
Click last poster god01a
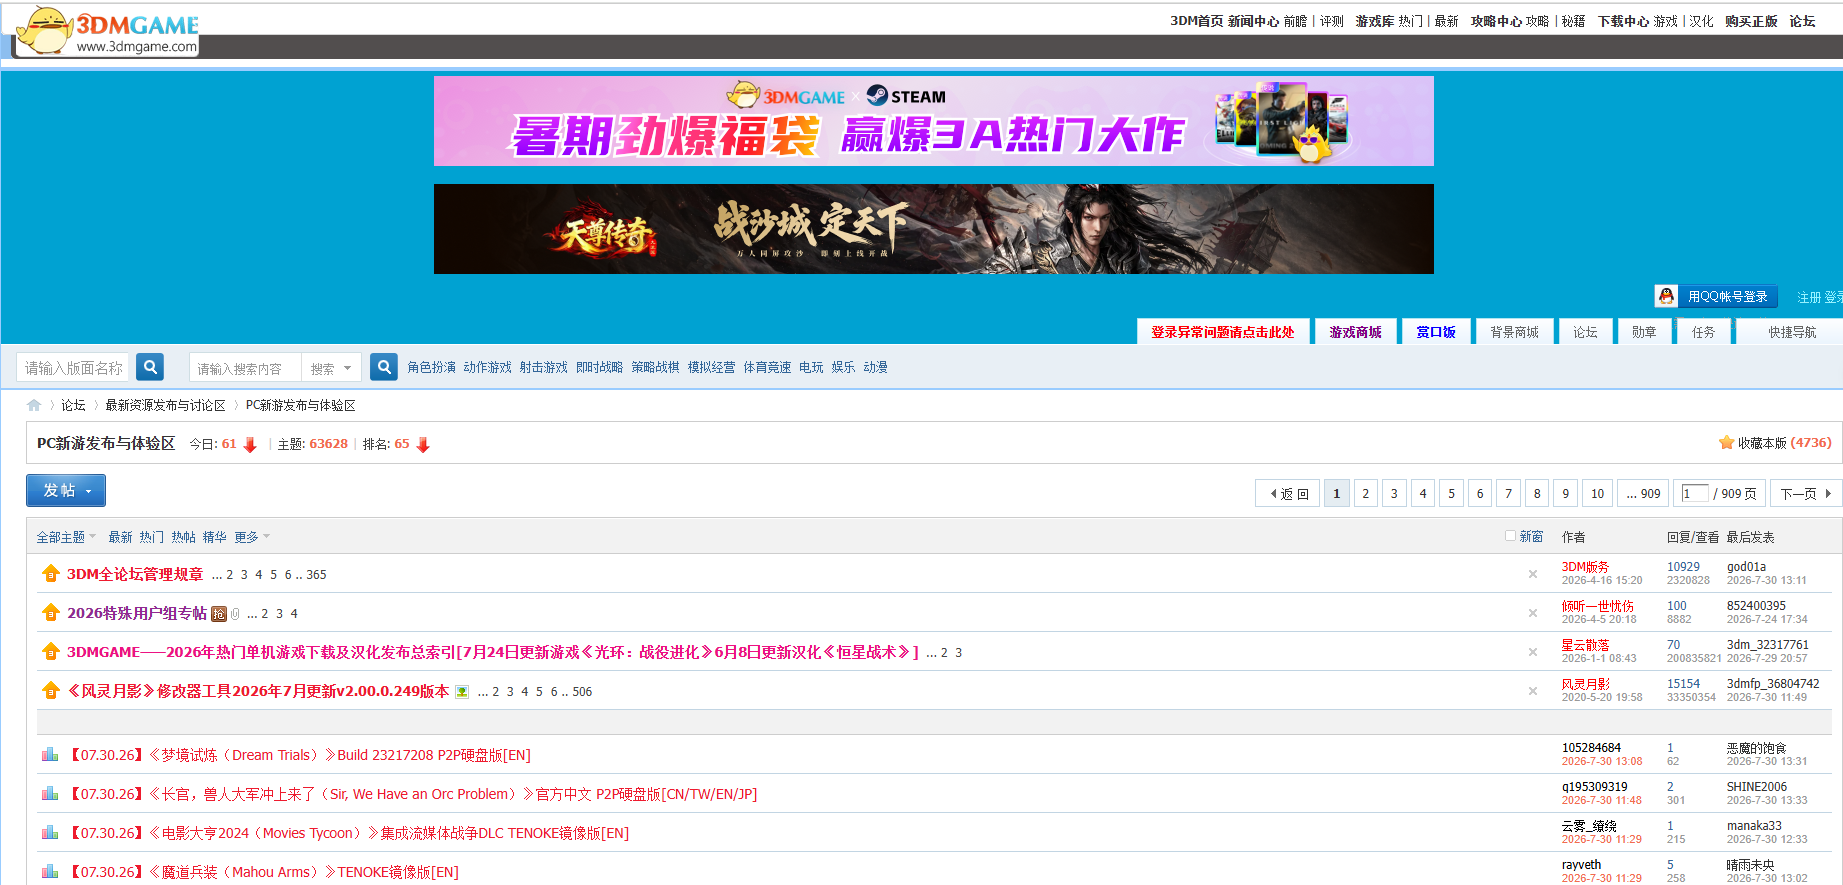1746,567
